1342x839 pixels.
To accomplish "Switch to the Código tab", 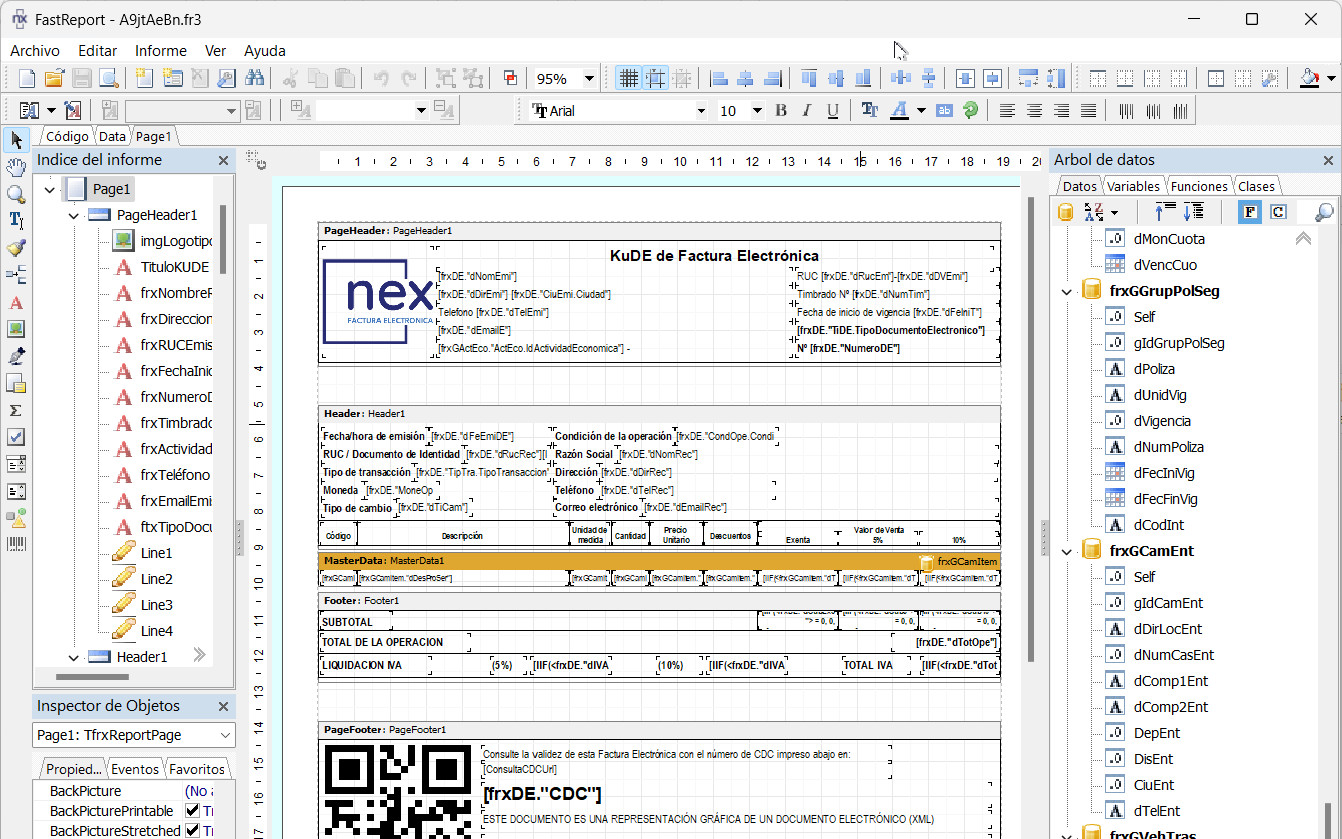I will pyautogui.click(x=67, y=136).
